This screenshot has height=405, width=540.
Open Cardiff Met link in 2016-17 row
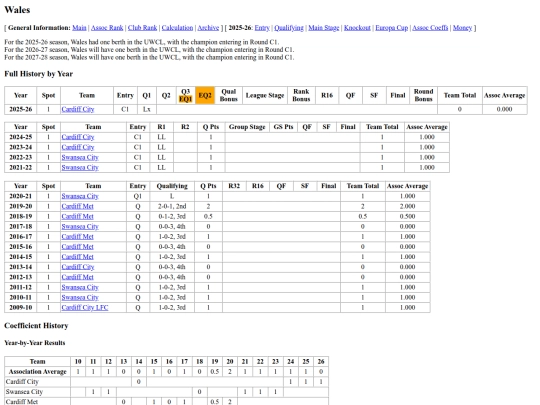point(77,237)
